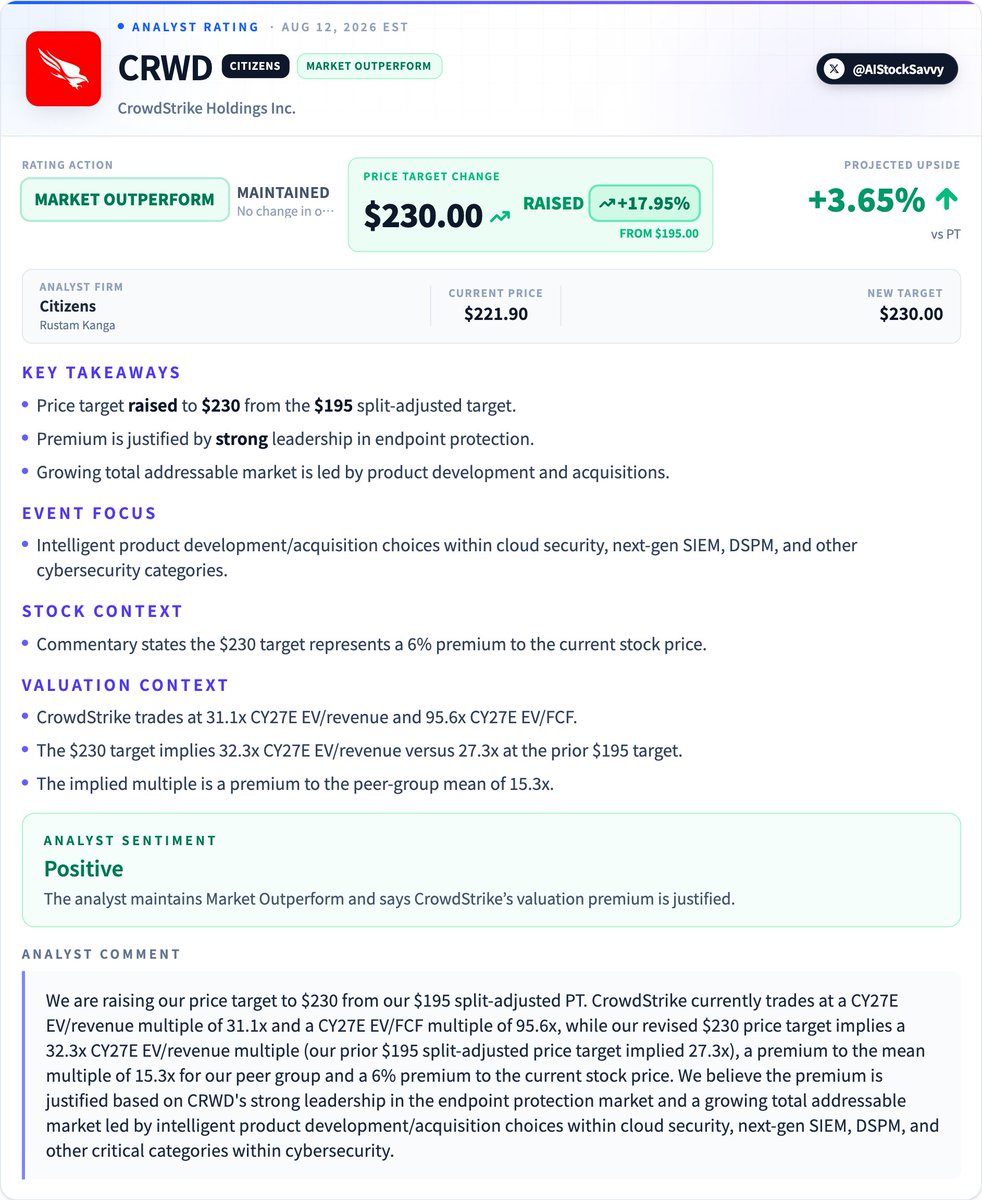Screen dimensions: 982x1200
Task: Click the blue dot before Analyst Rating
Action: click(x=121, y=27)
